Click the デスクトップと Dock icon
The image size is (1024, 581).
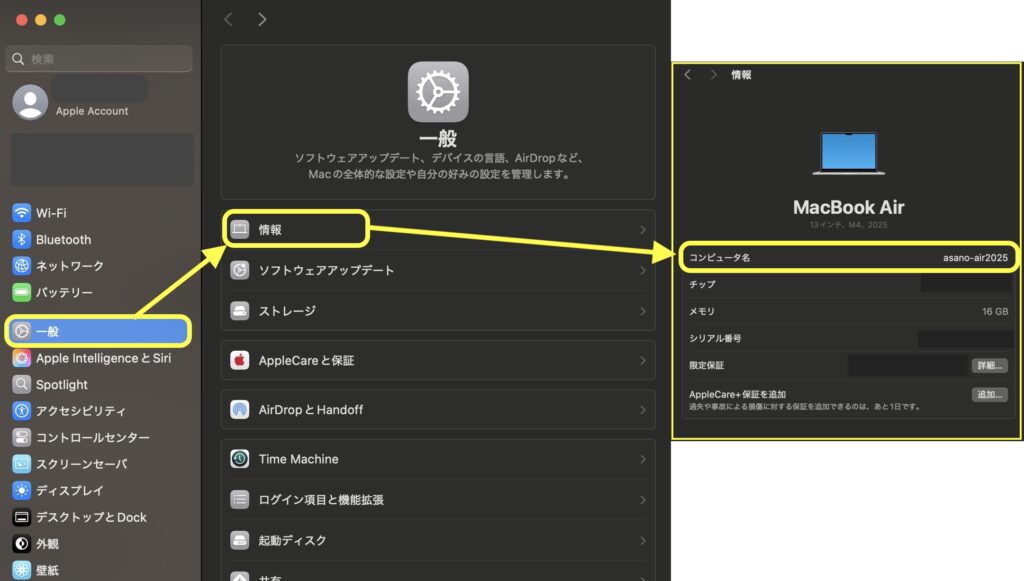point(22,517)
